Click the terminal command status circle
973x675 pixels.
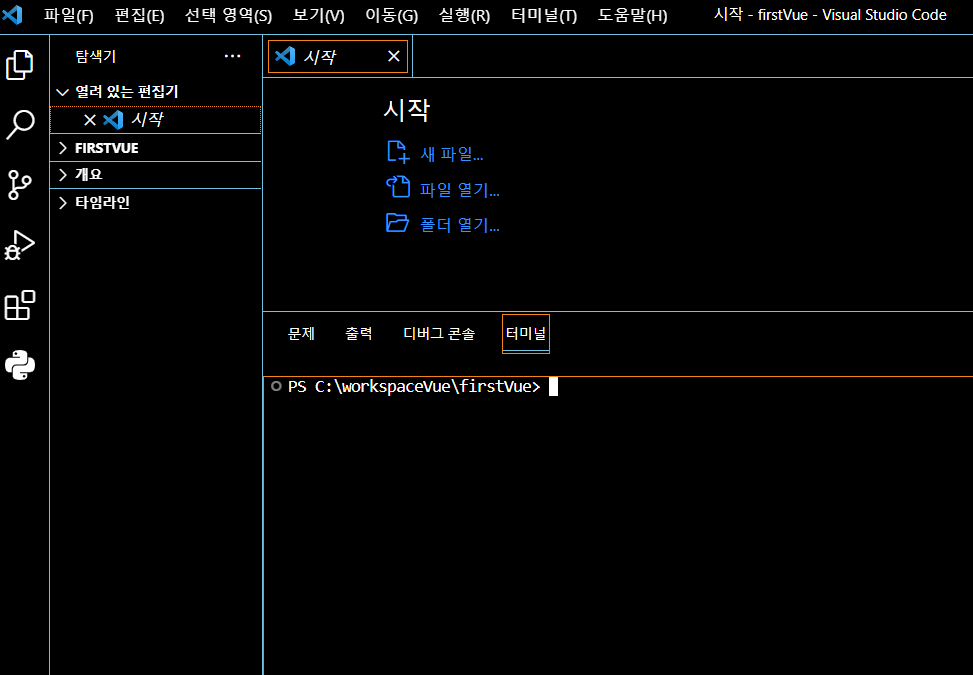(x=276, y=387)
